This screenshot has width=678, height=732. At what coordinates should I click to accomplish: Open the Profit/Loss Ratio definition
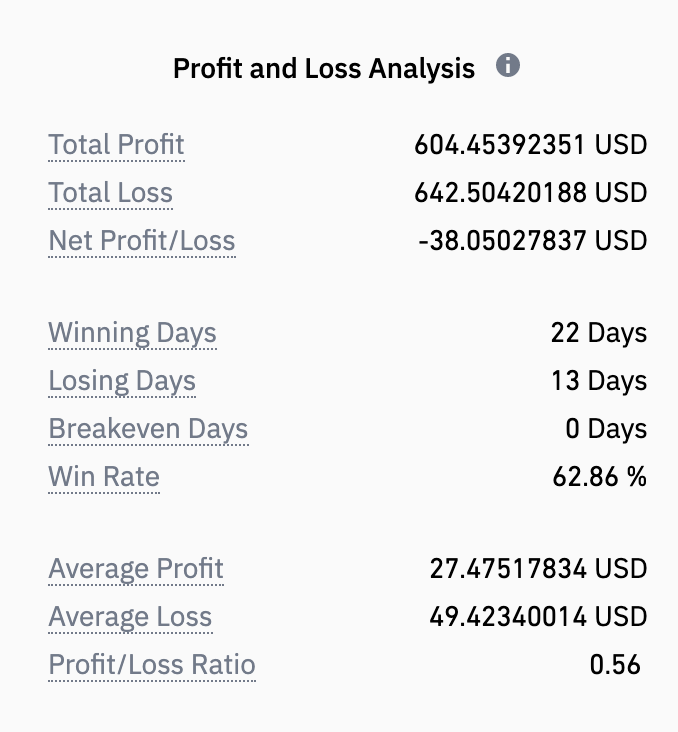[152, 664]
